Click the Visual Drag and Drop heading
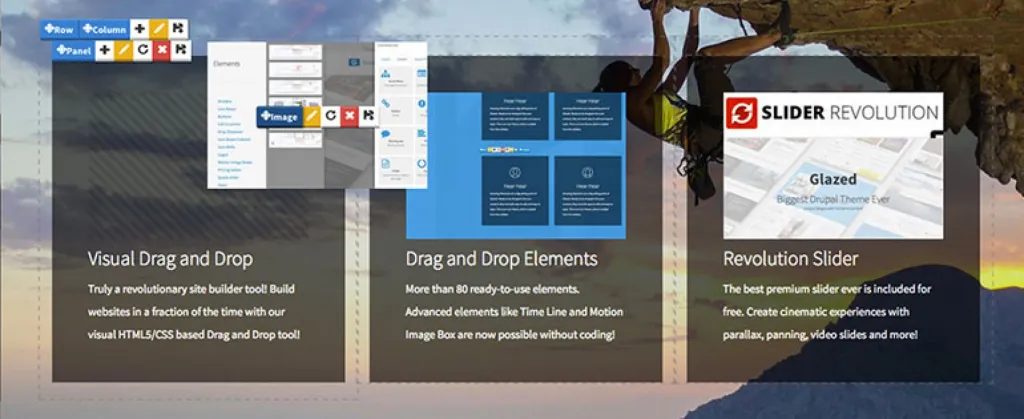 click(x=170, y=259)
